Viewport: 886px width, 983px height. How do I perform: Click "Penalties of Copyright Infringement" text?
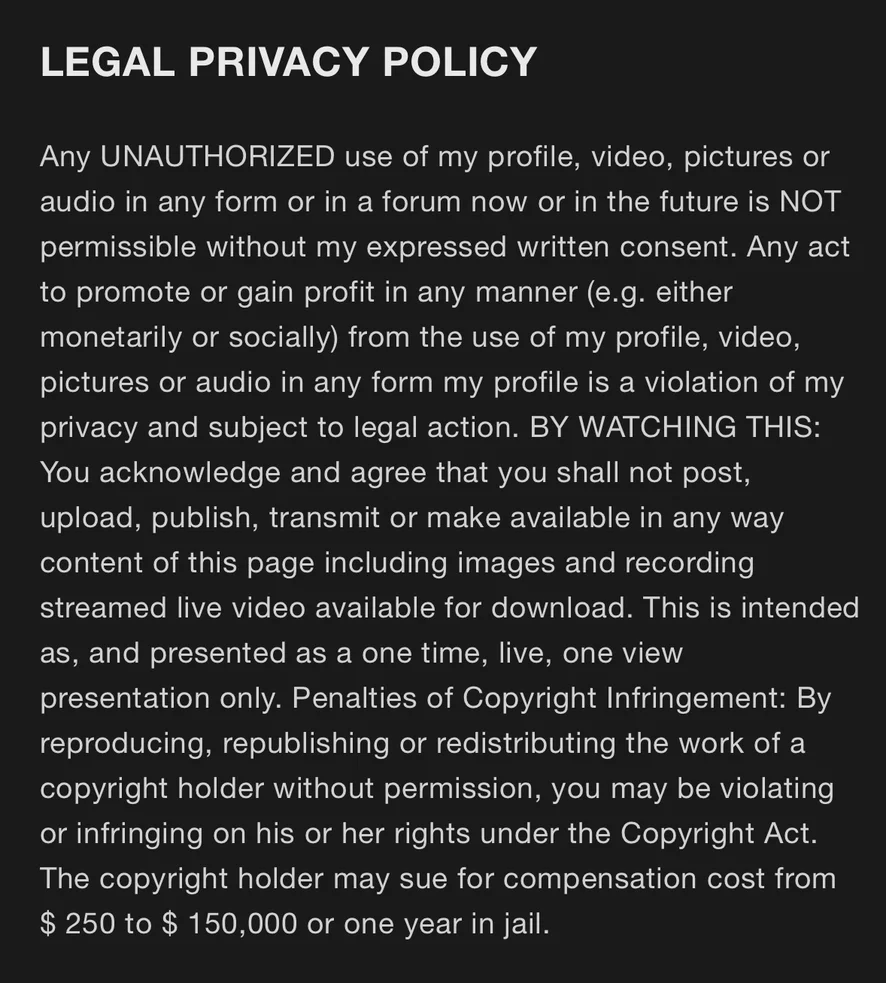(538, 698)
